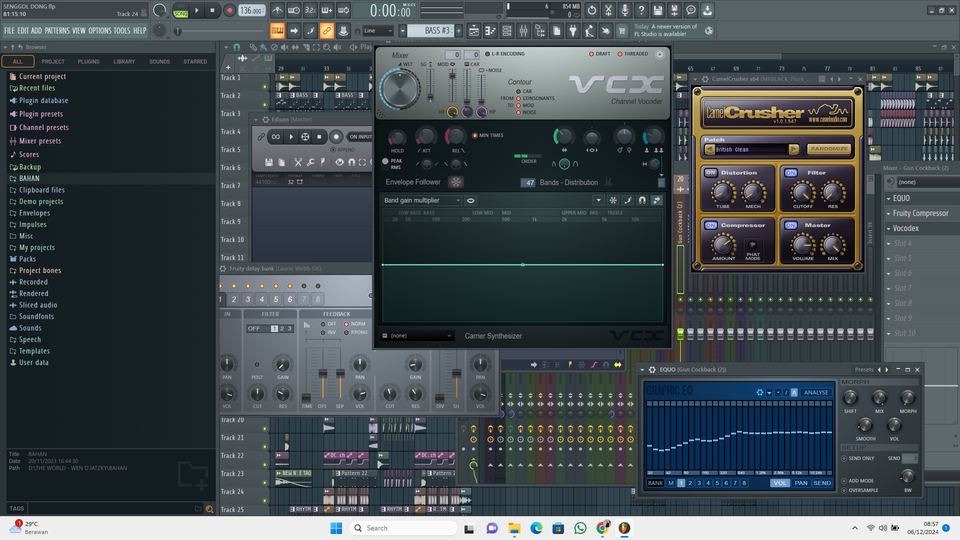Toggle Compressor ON switch in CamelCrusher
The image size is (960, 540).
pyautogui.click(x=711, y=225)
